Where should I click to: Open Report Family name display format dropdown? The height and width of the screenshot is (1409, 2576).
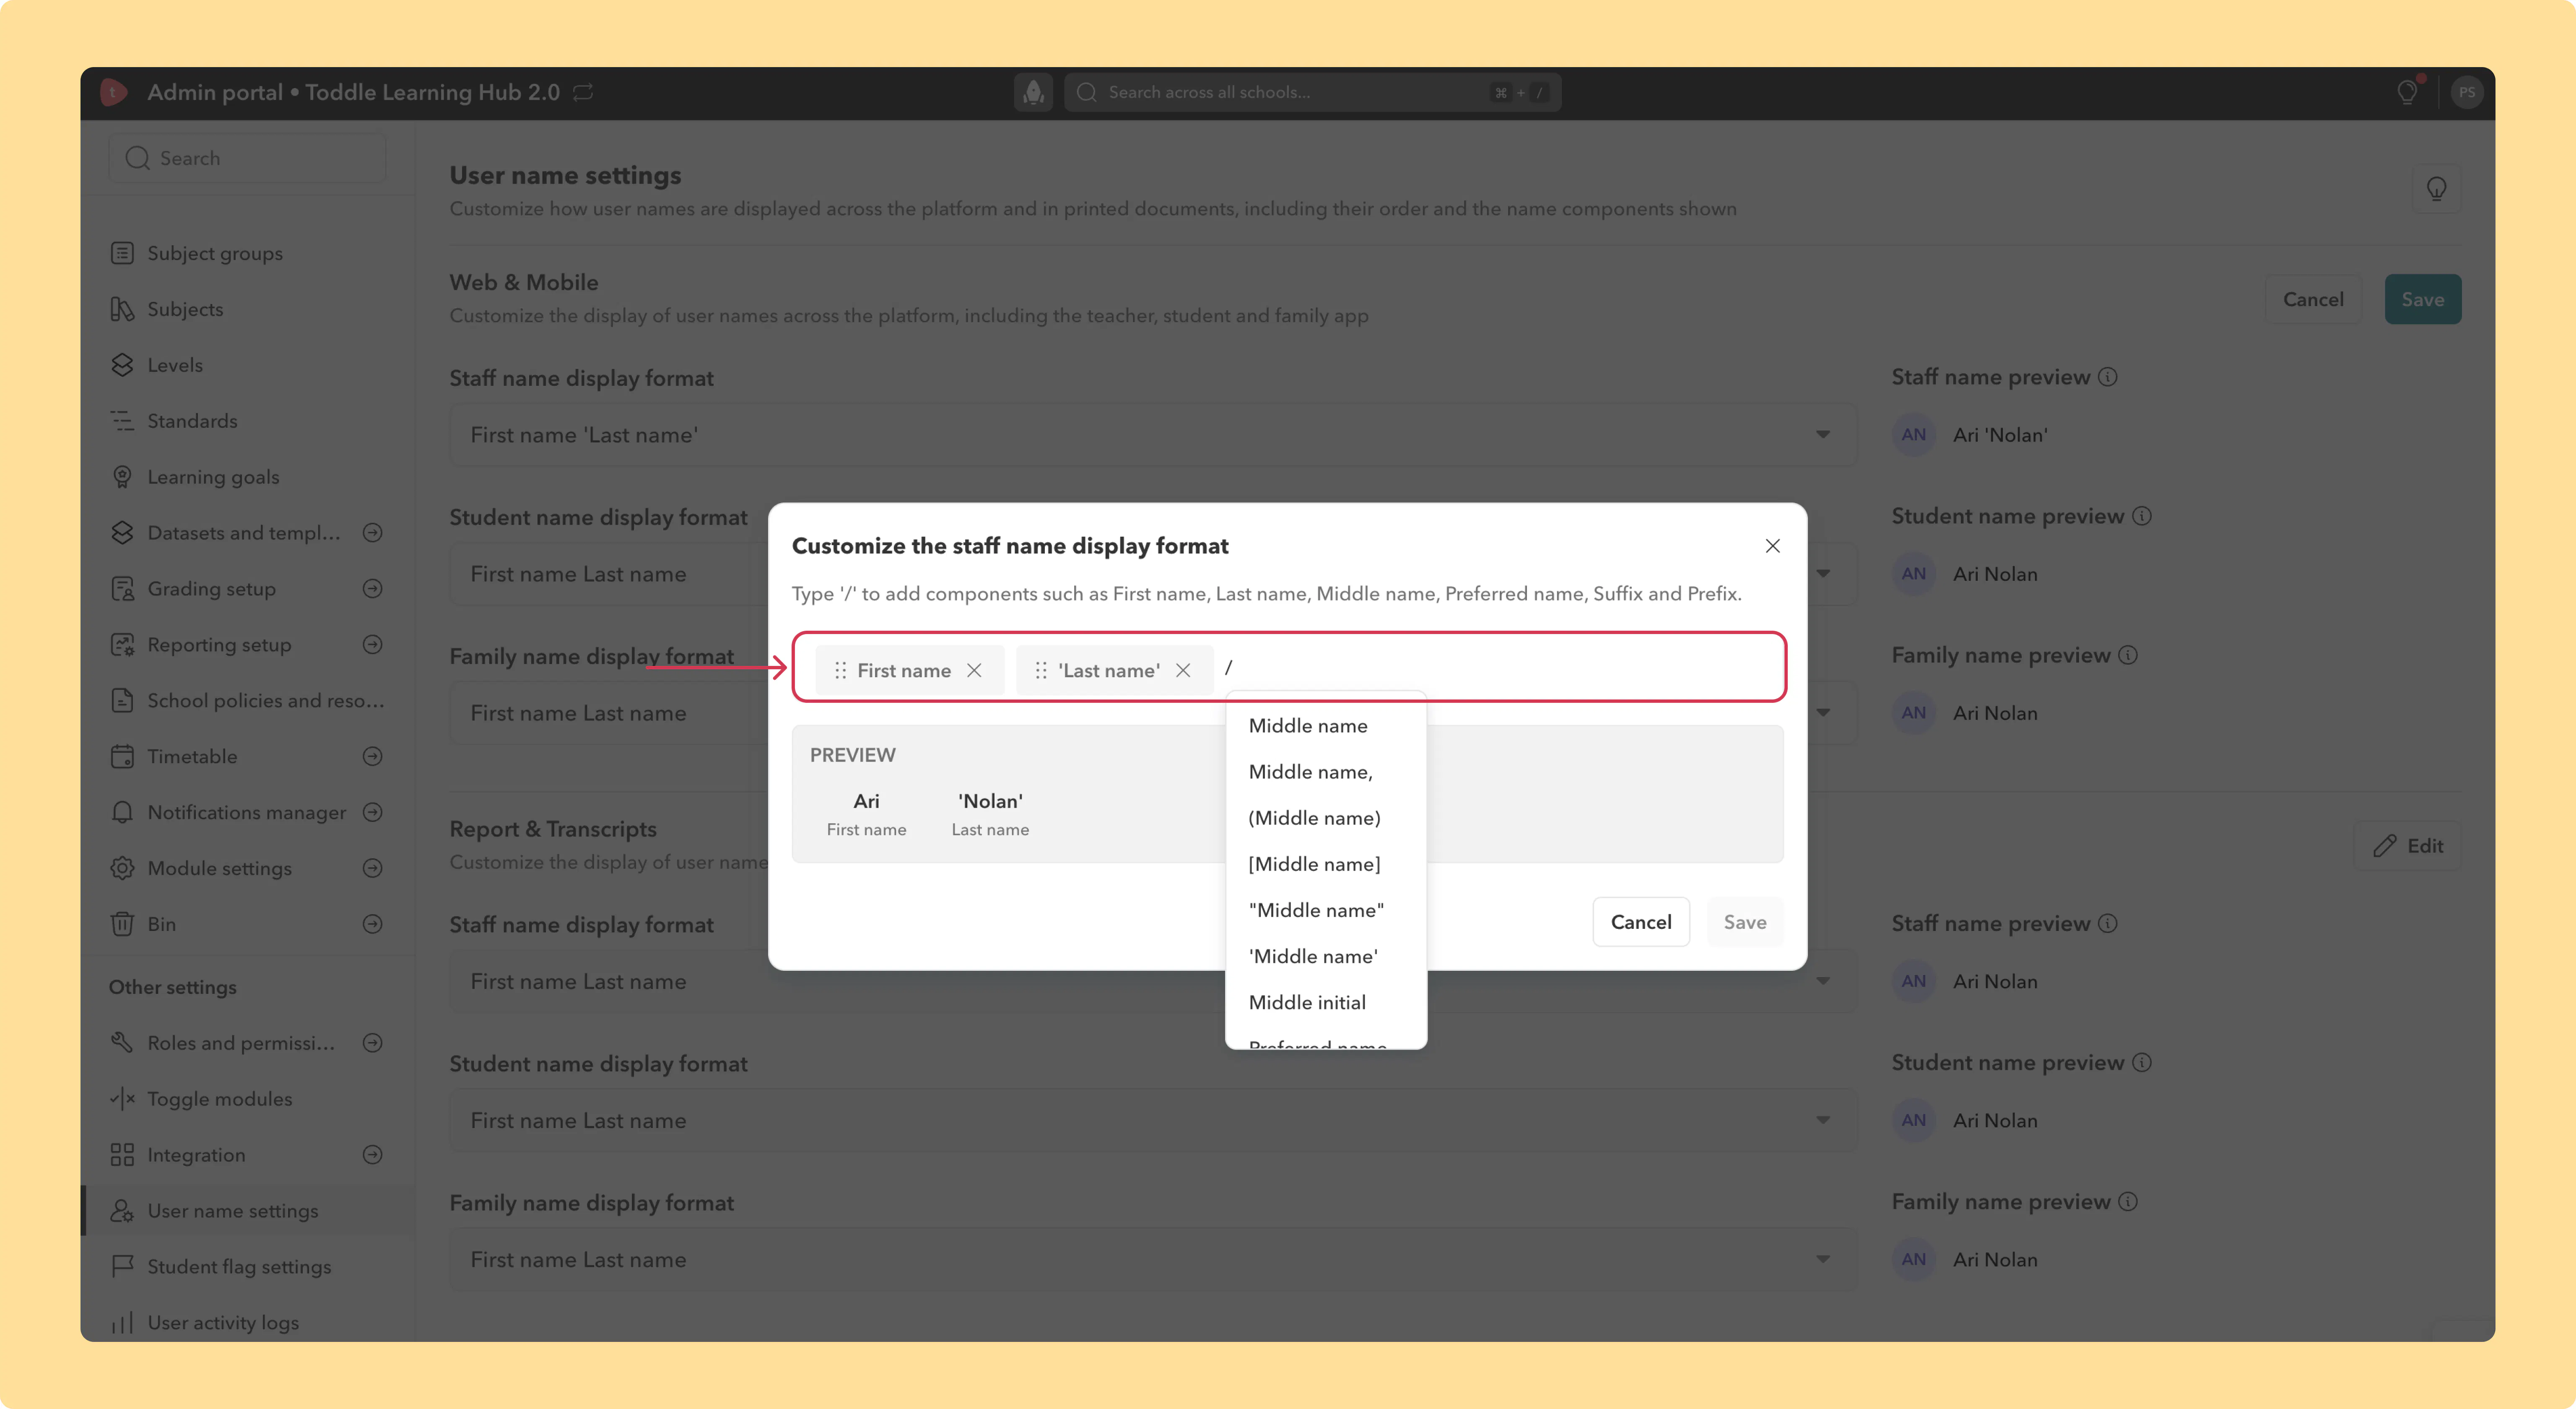(x=1152, y=1259)
